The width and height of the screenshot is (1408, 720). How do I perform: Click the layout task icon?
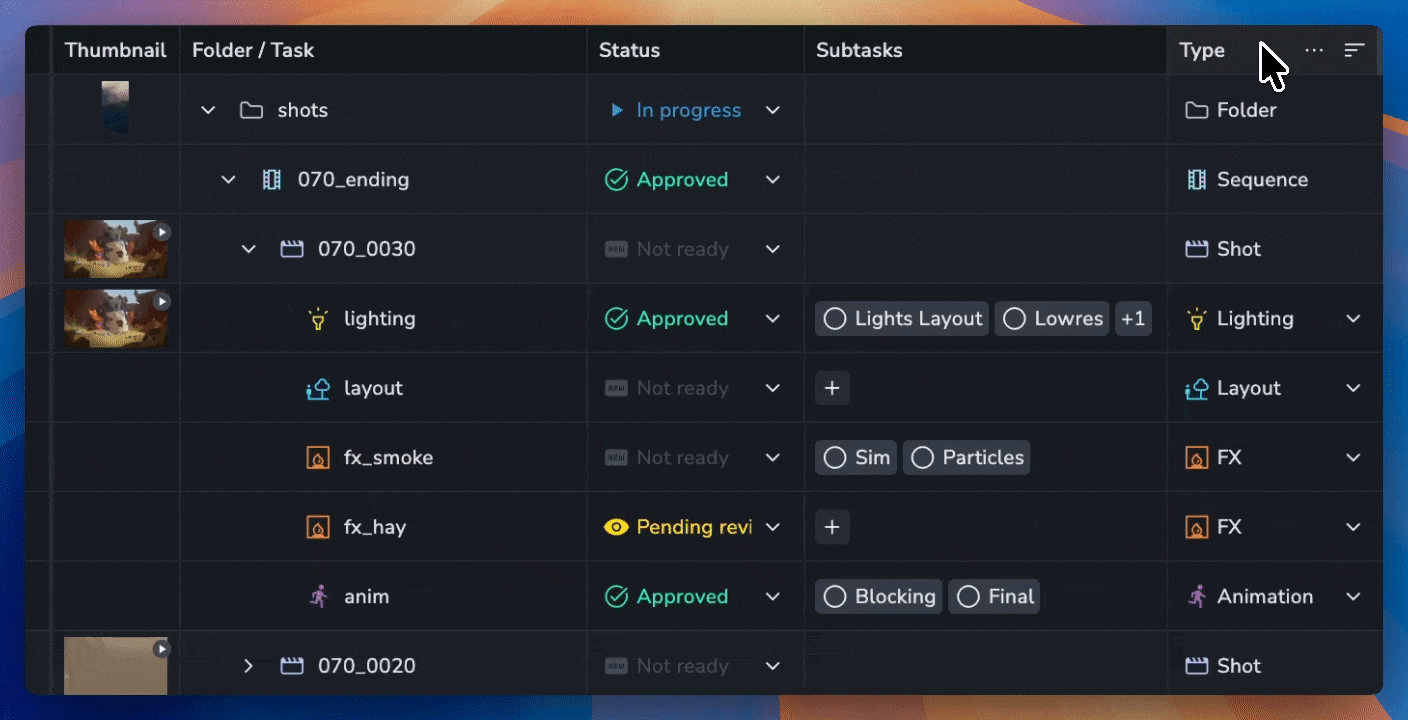(318, 389)
